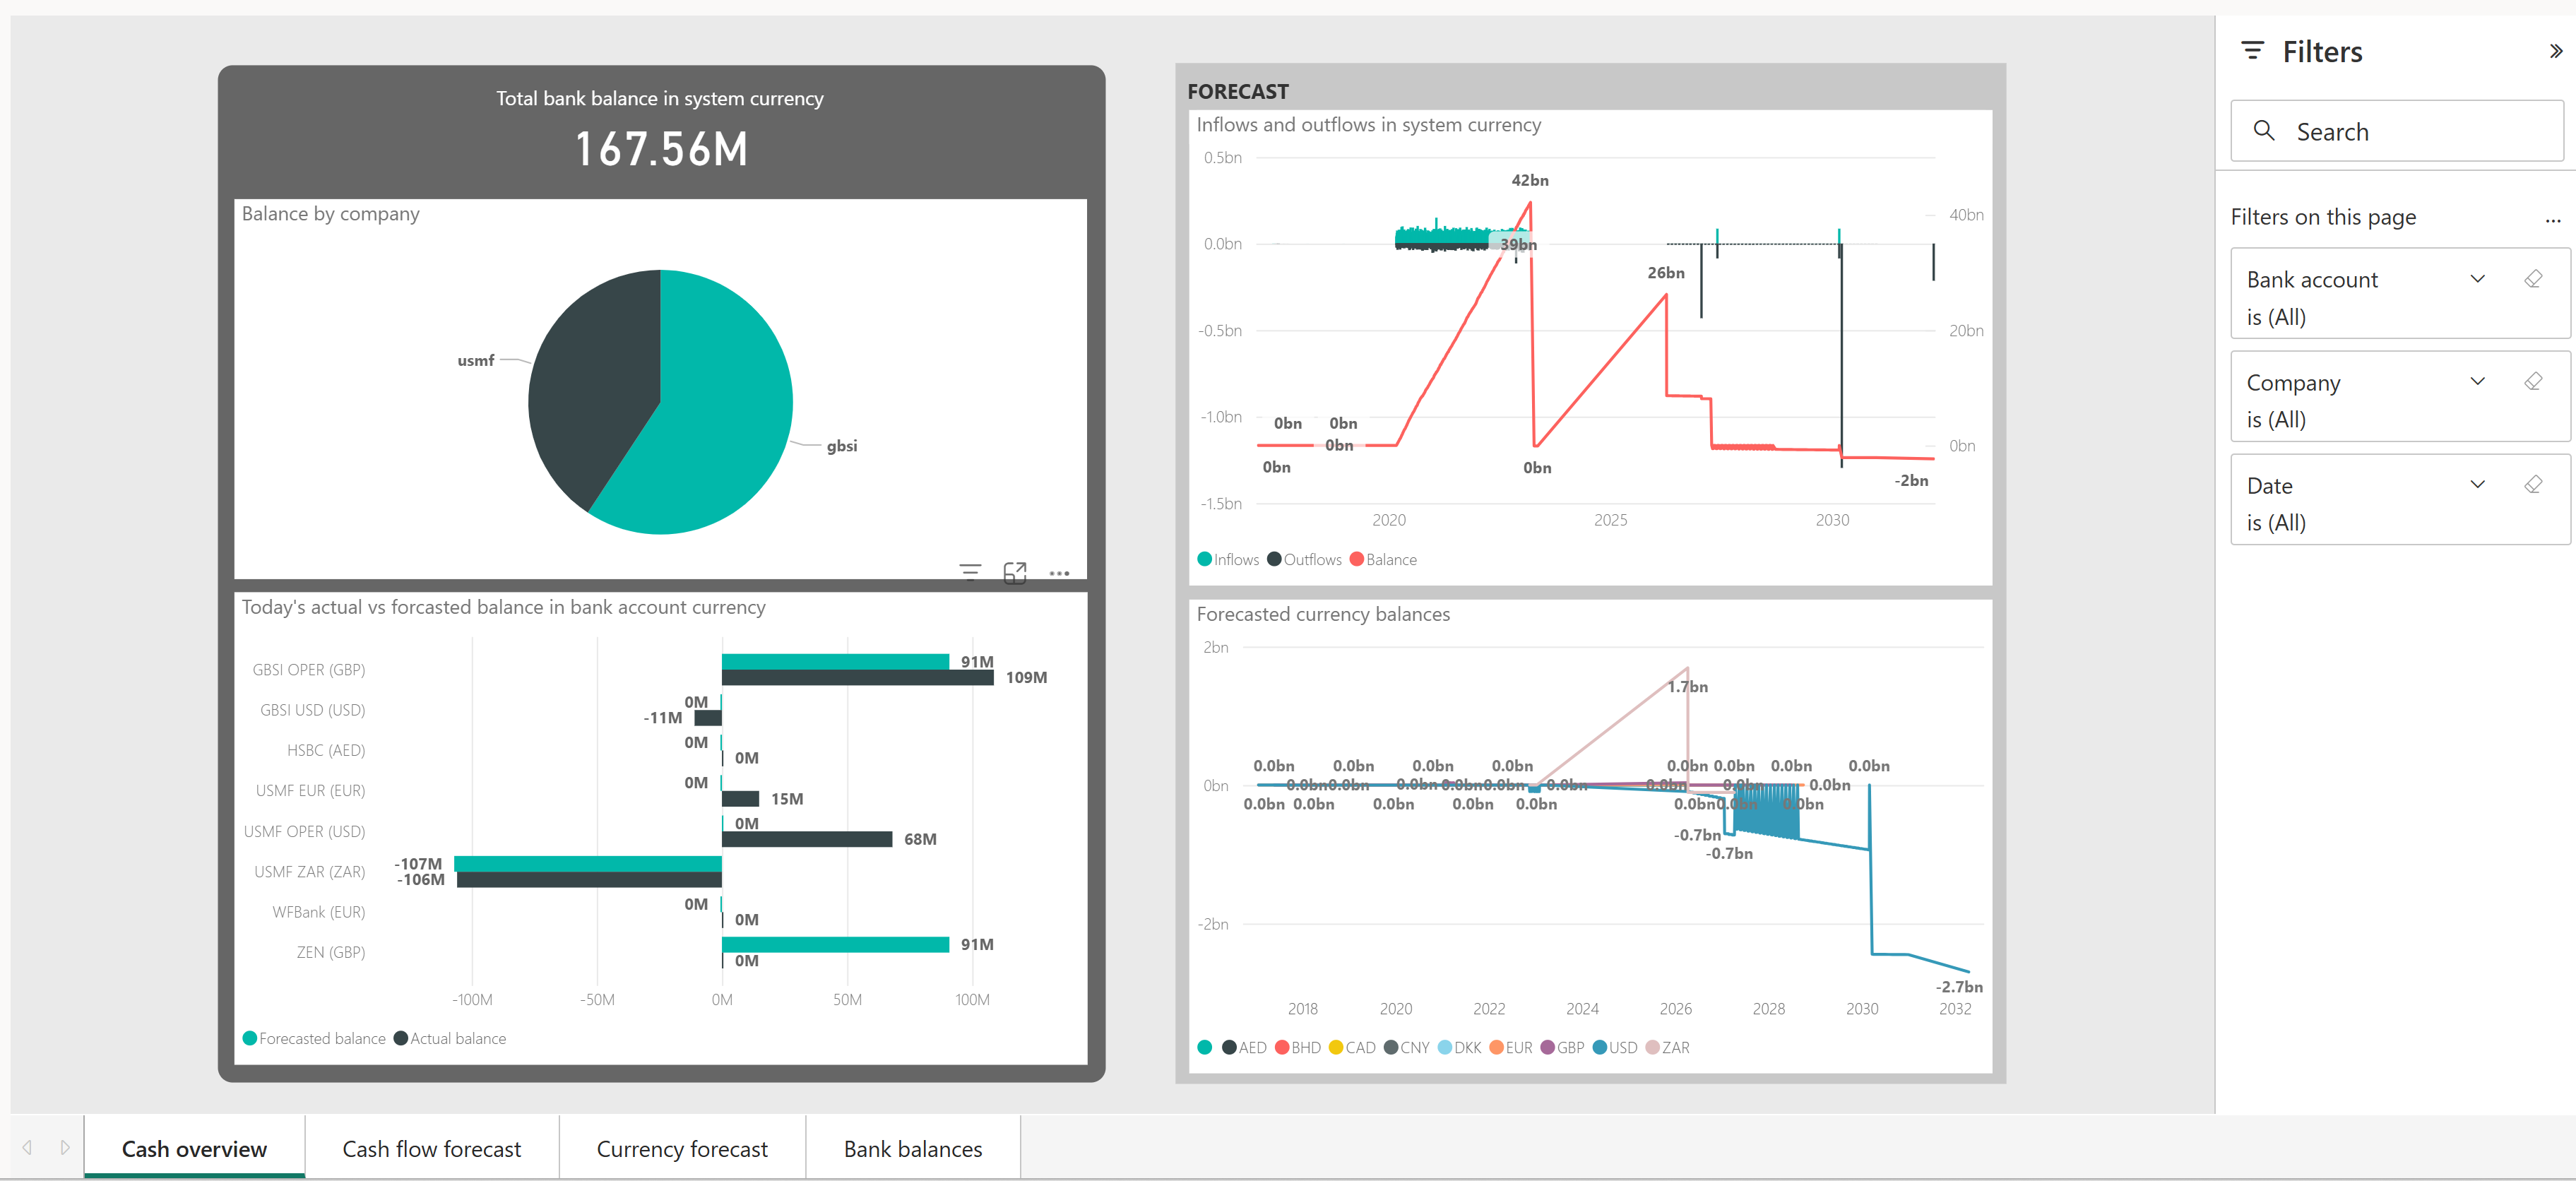Go to next page arrow at bottom

pyautogui.click(x=65, y=1147)
